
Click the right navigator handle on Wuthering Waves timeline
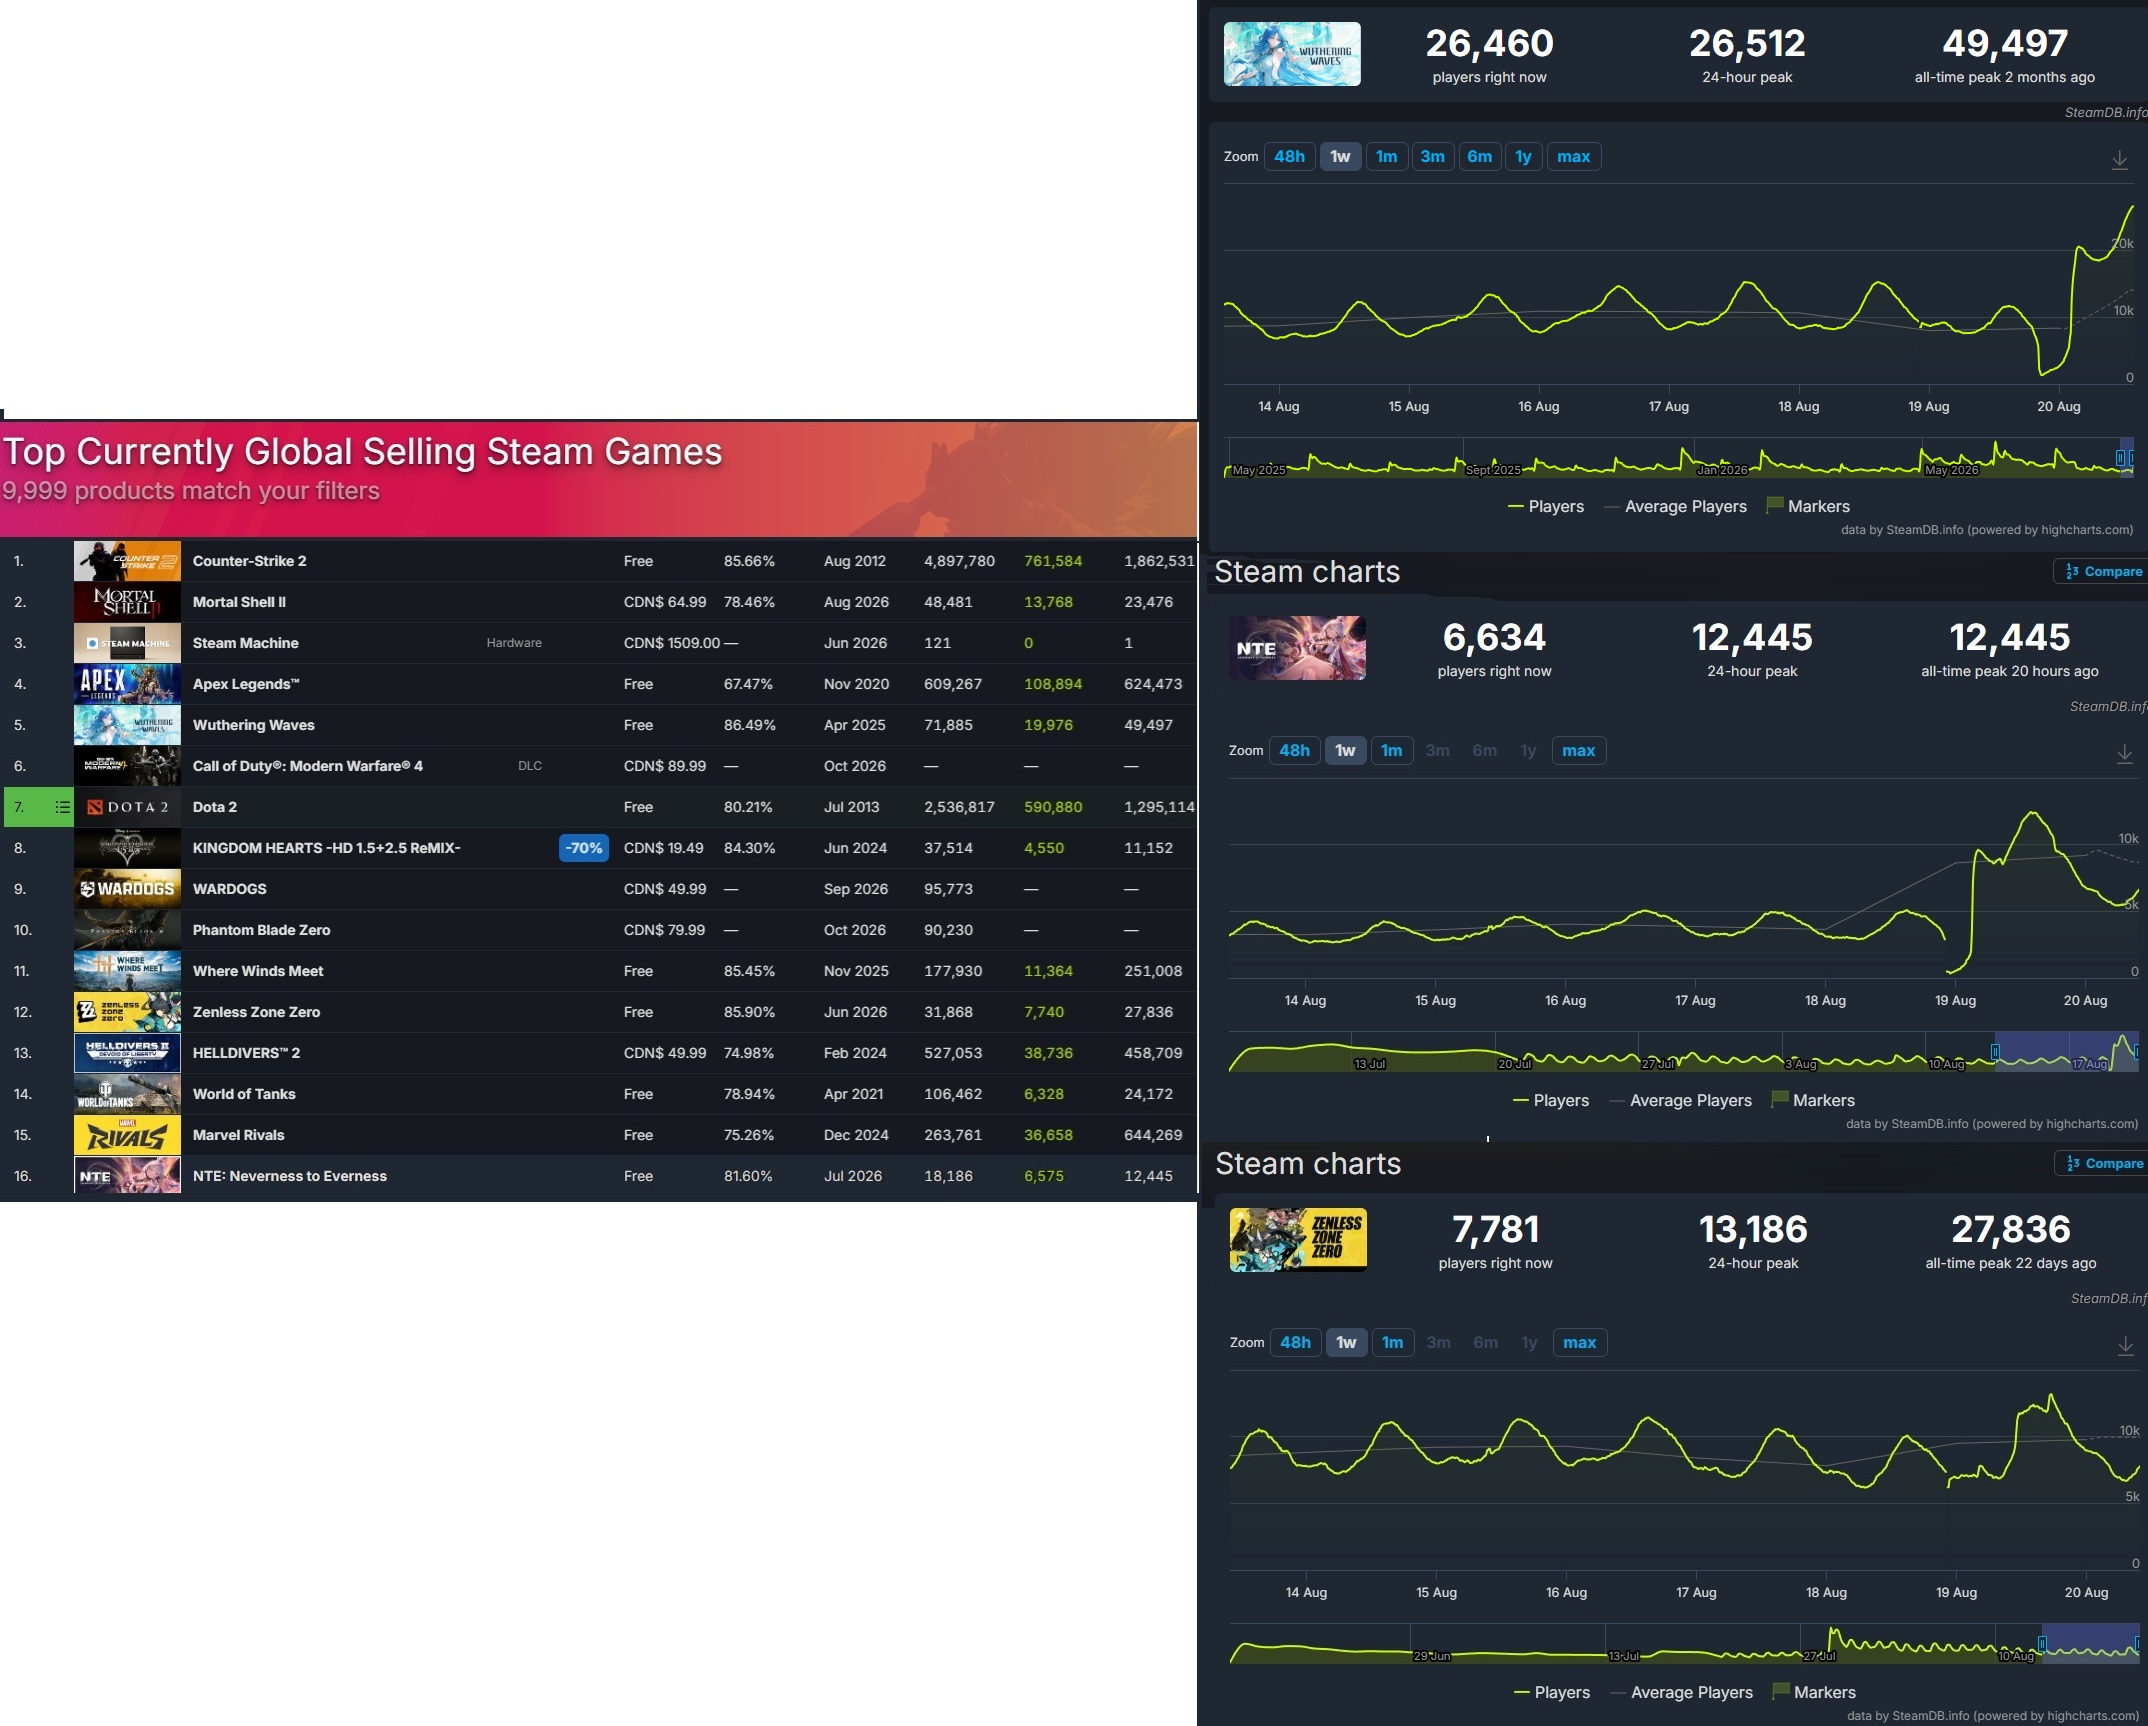tap(2130, 457)
